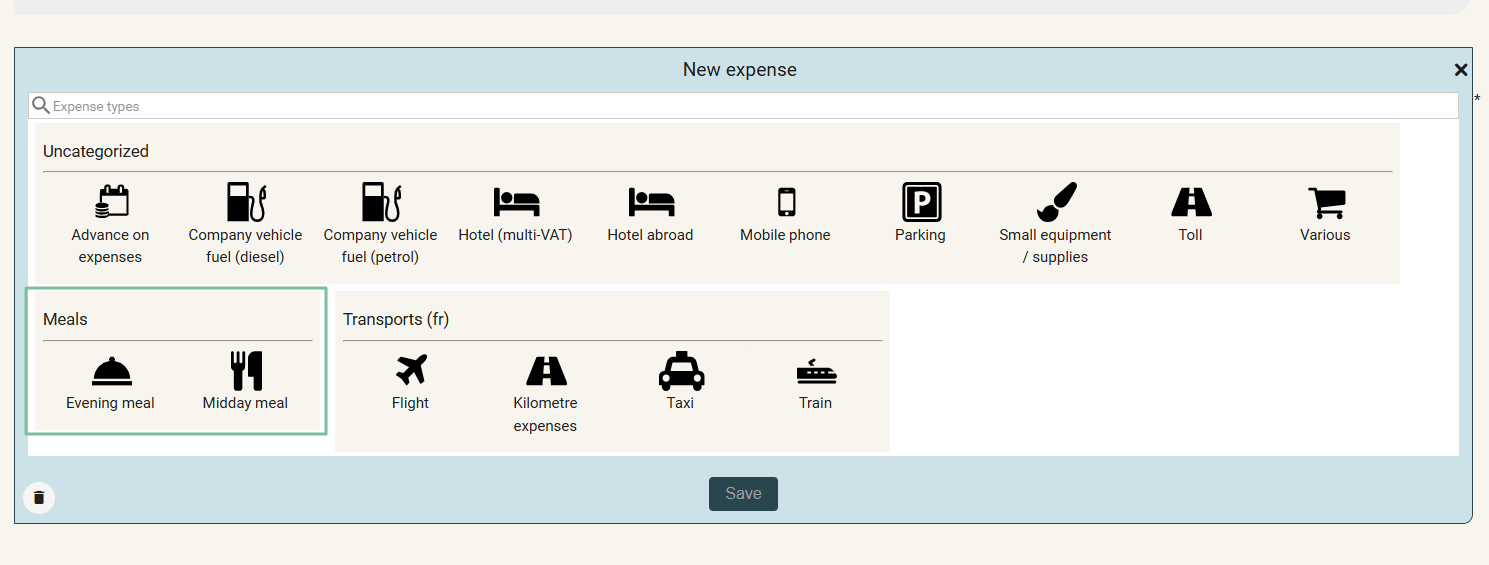Choose Company vehicle fuel (diesel) expense
The image size is (1489, 565).
coord(245,203)
